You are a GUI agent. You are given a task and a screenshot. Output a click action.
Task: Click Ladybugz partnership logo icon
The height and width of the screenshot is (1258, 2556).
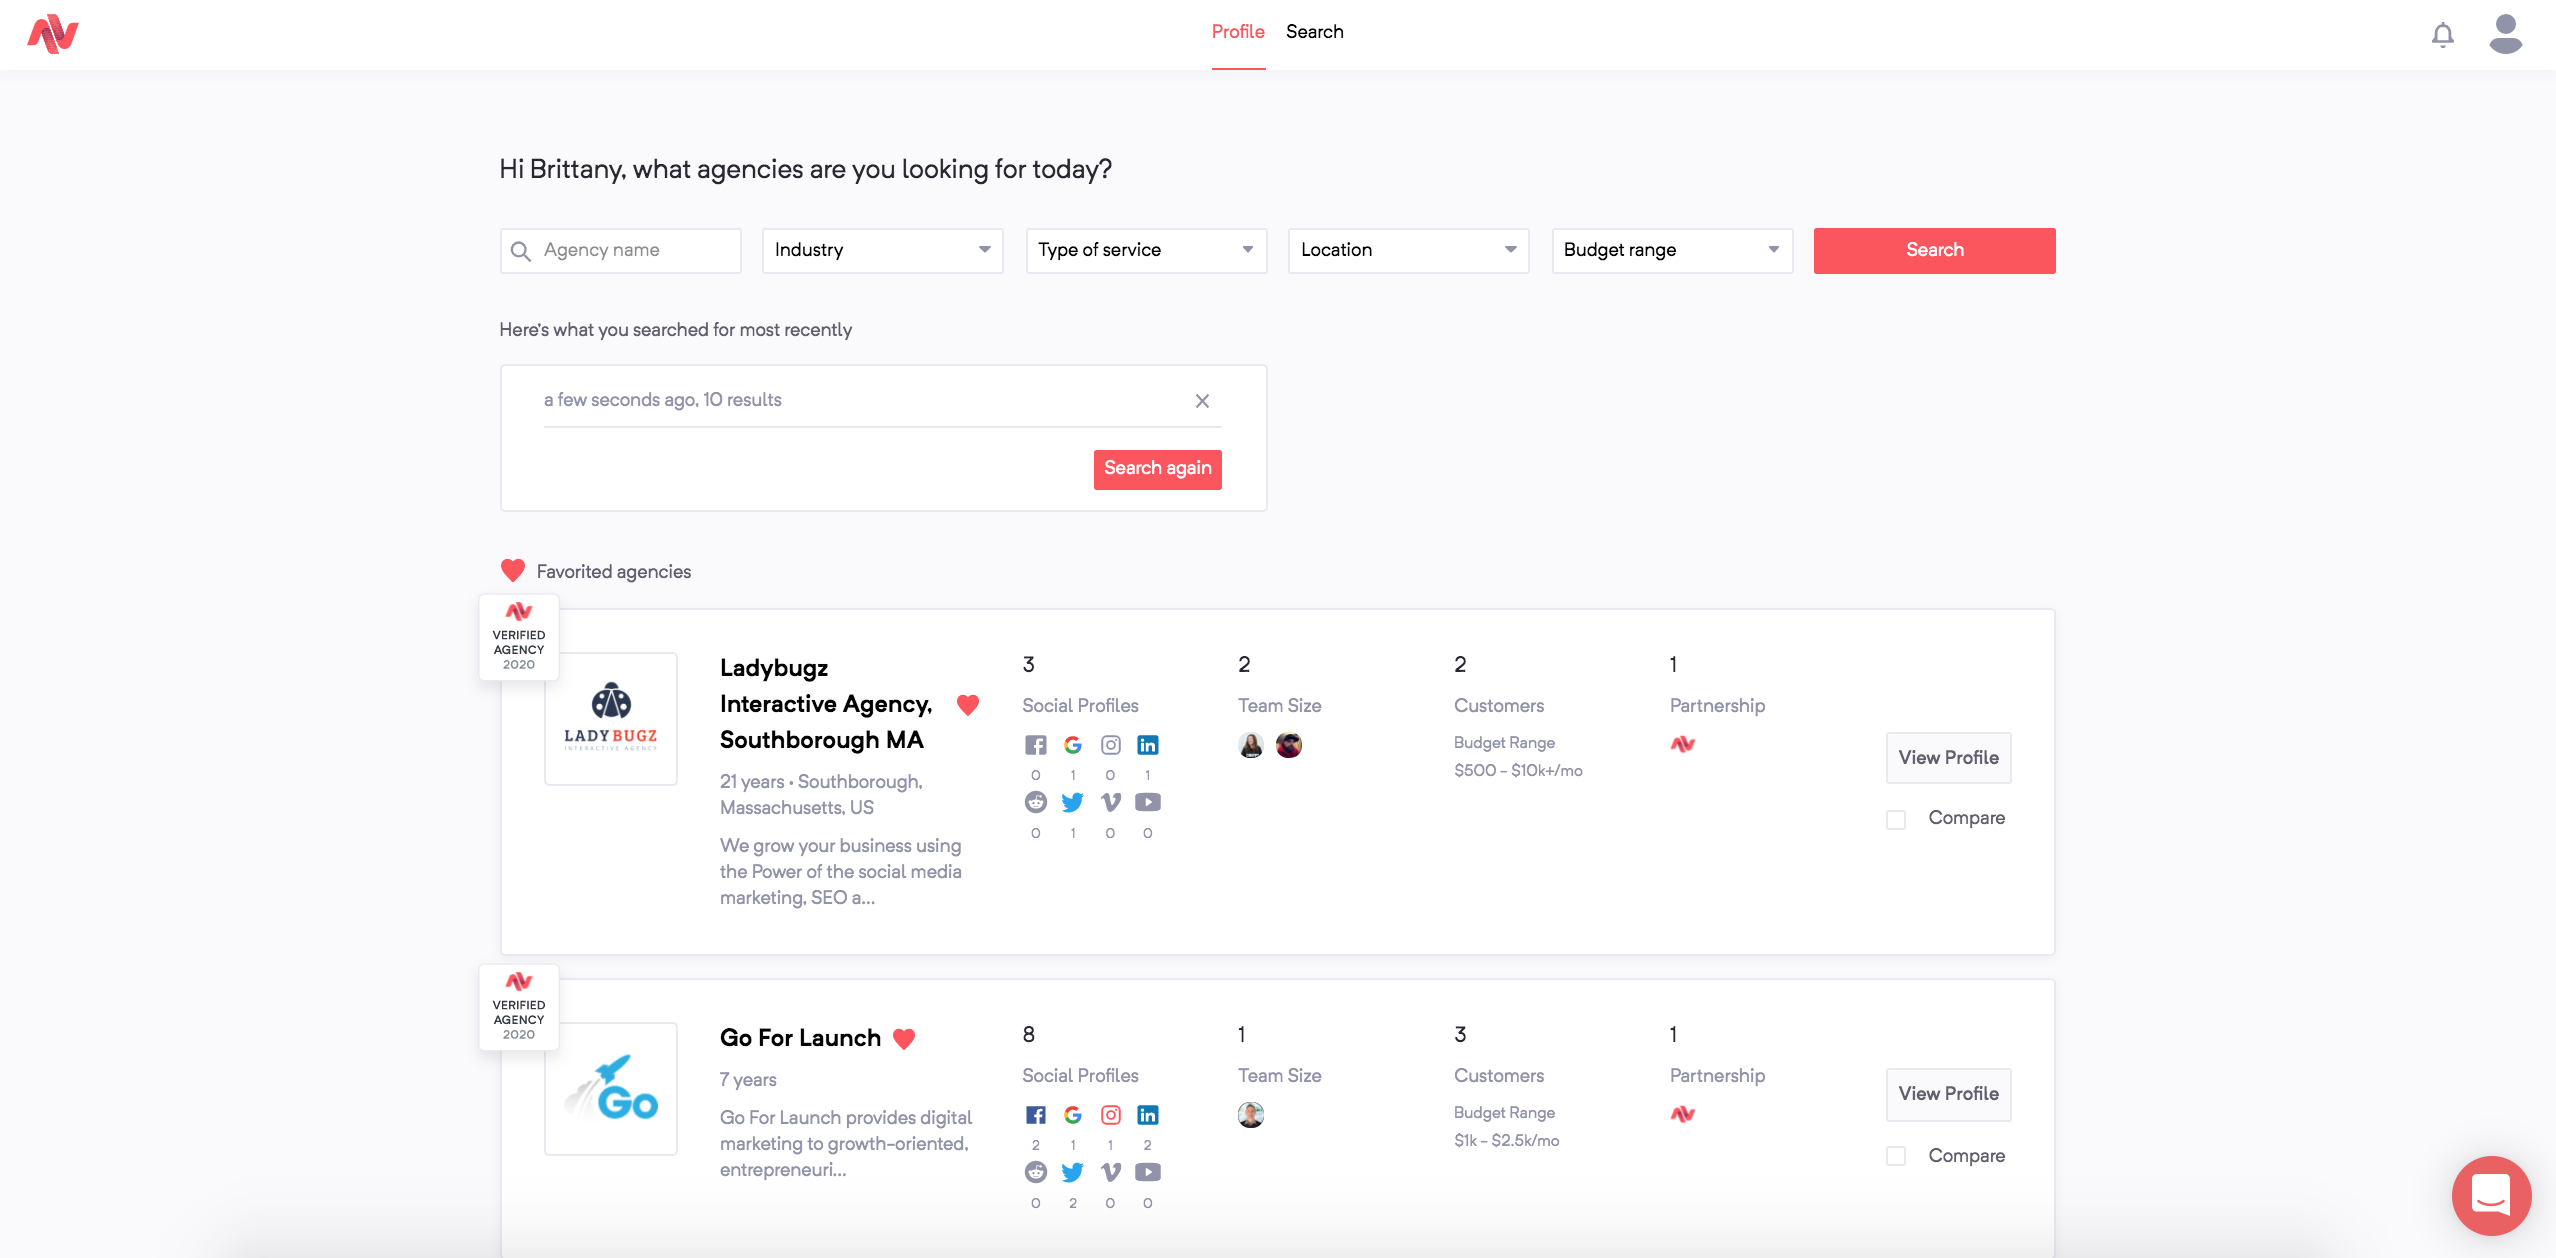coord(1683,744)
